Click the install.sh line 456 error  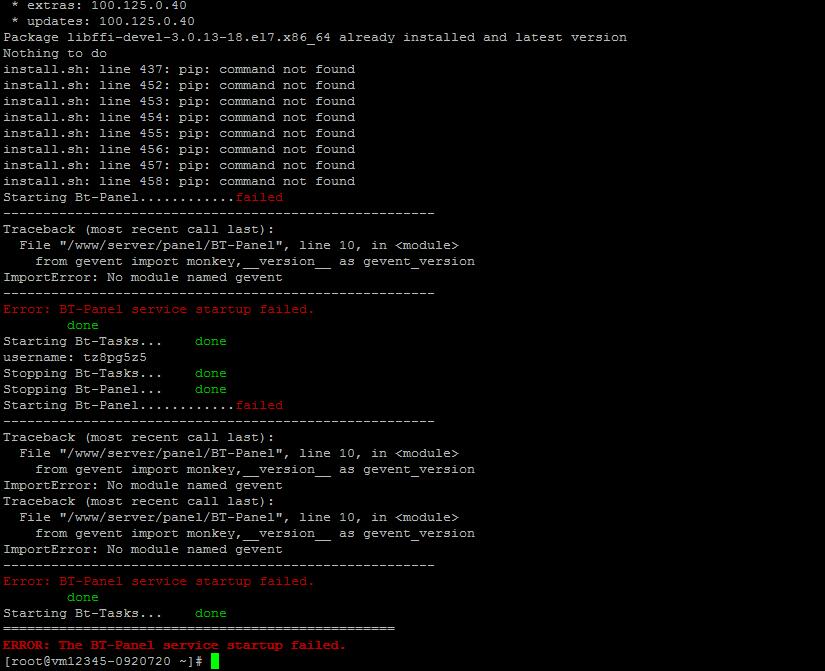point(179,149)
